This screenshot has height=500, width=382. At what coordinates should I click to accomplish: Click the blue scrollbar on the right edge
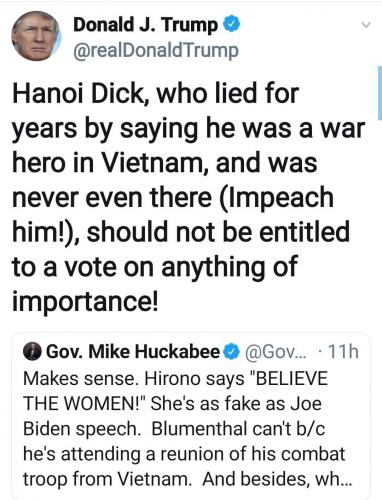tap(380, 93)
